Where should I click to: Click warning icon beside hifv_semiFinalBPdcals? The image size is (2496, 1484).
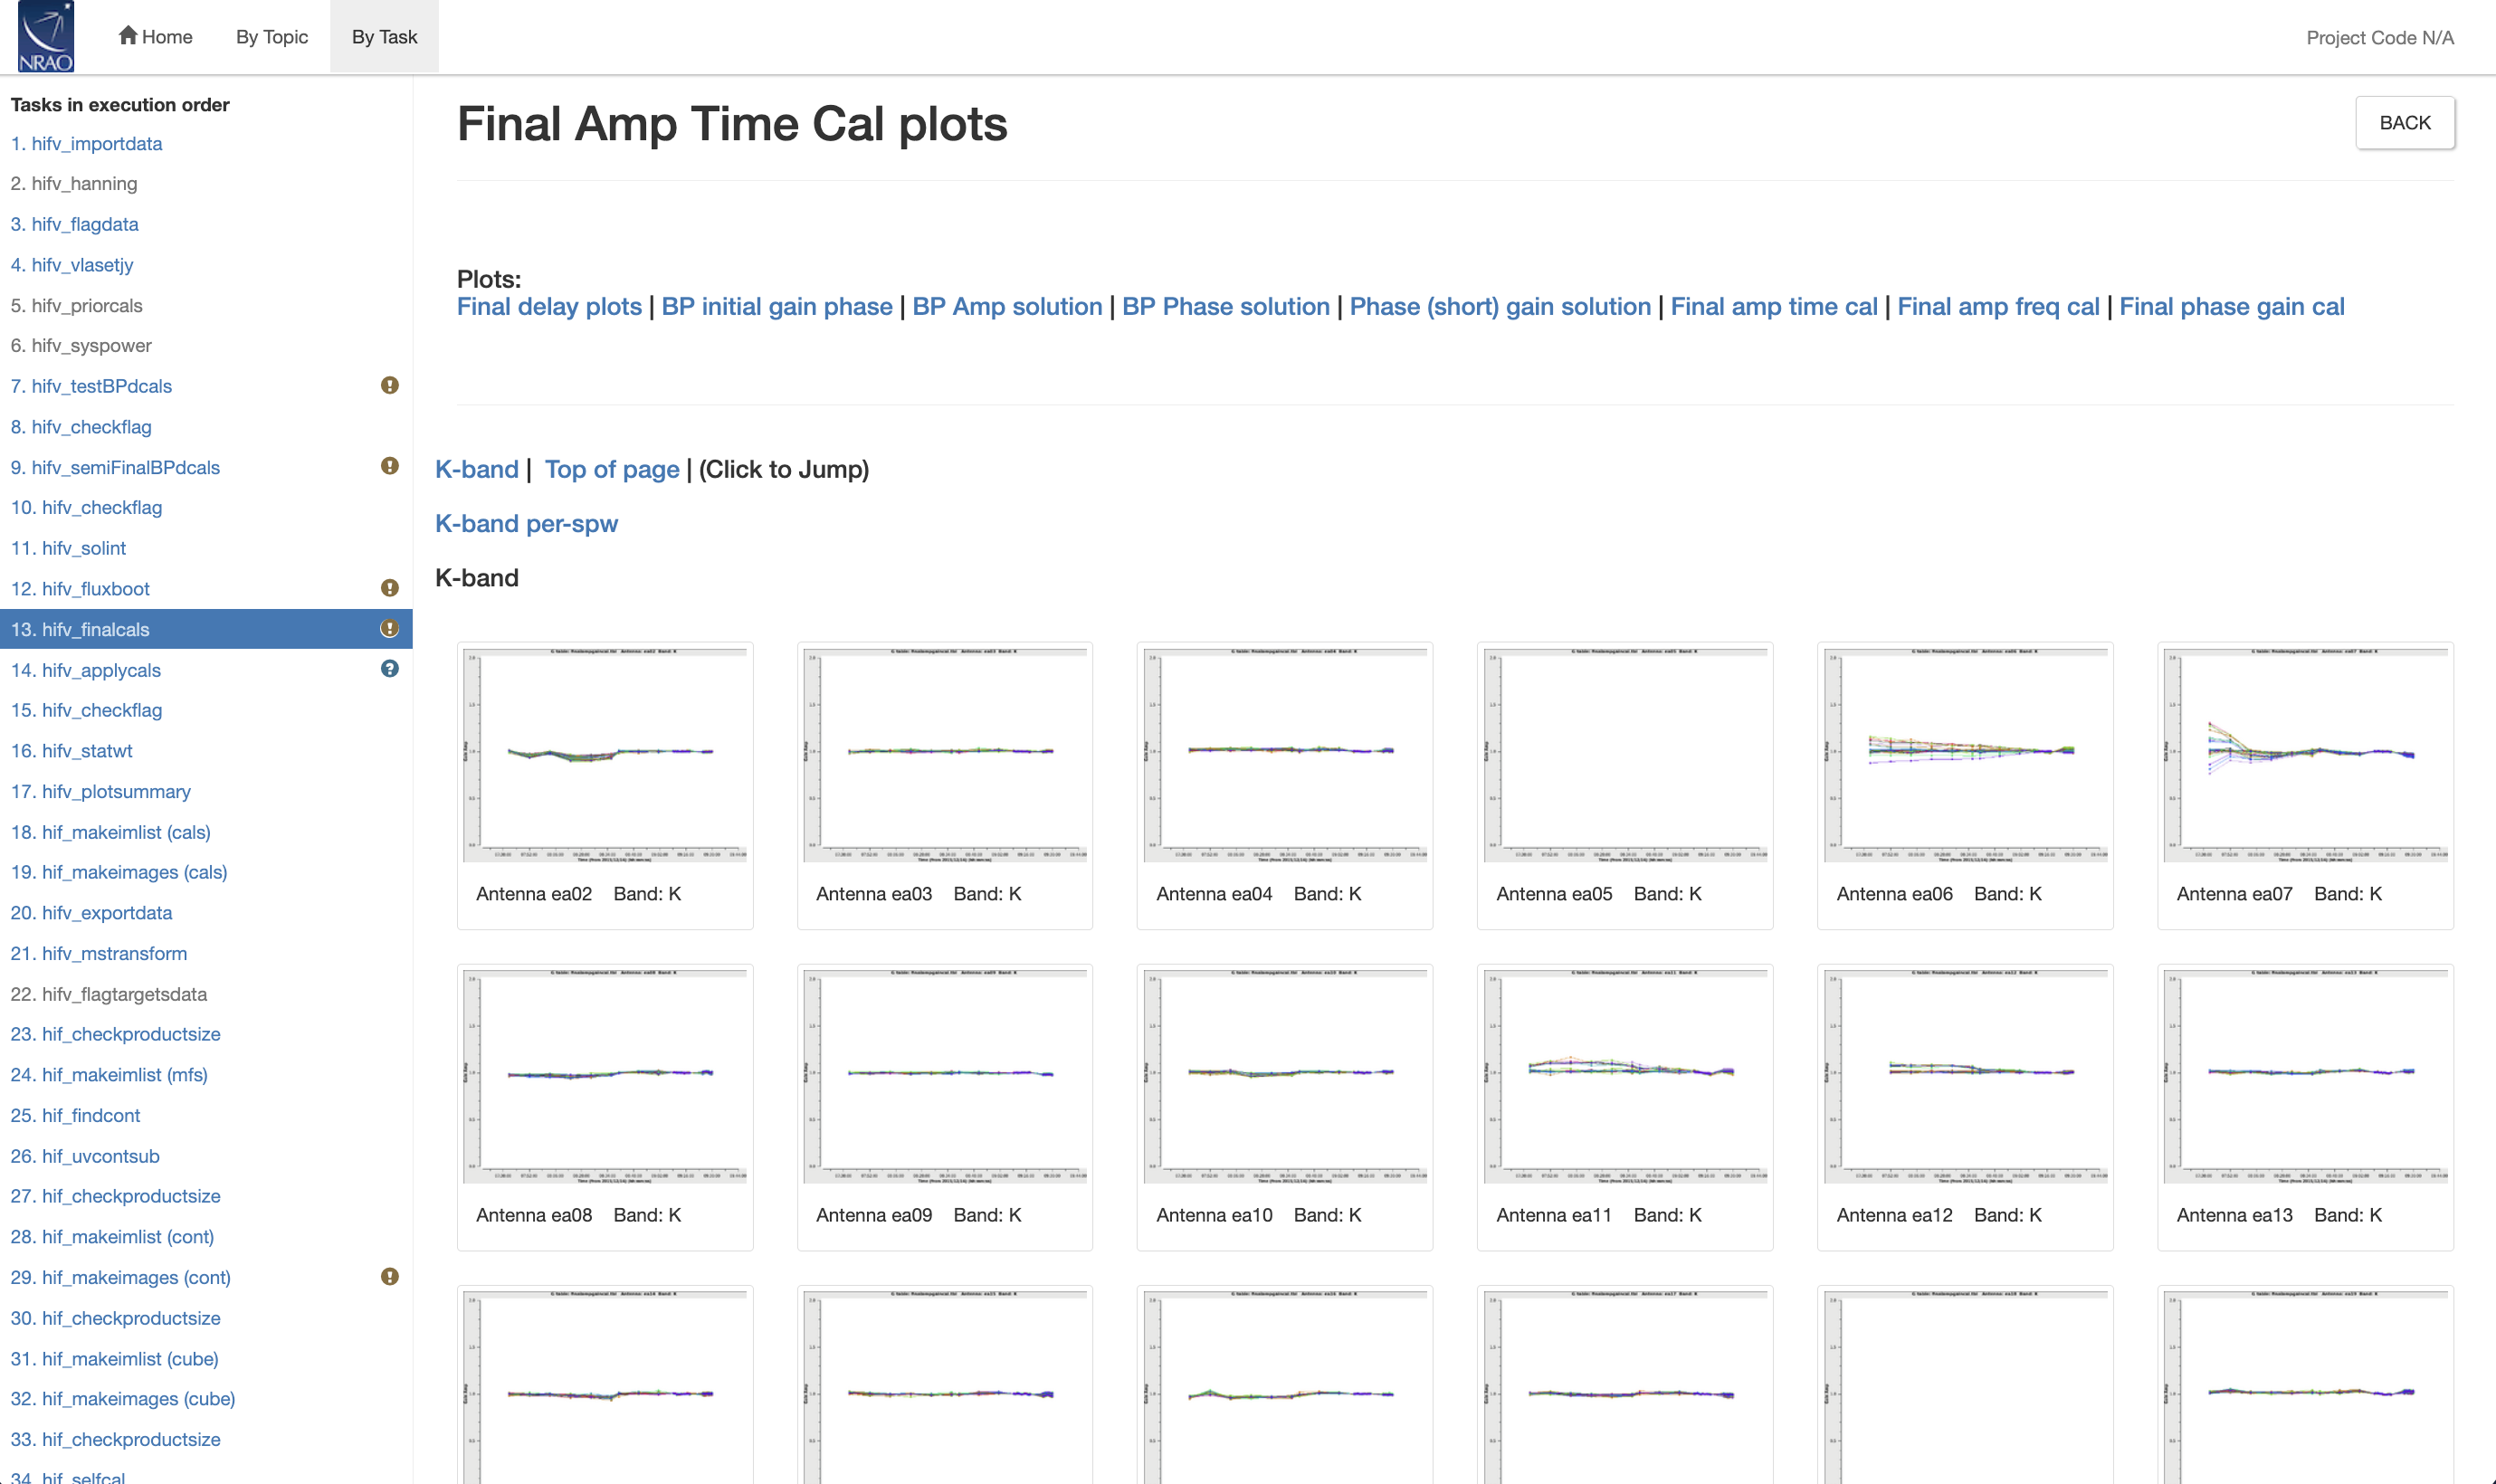click(x=390, y=466)
